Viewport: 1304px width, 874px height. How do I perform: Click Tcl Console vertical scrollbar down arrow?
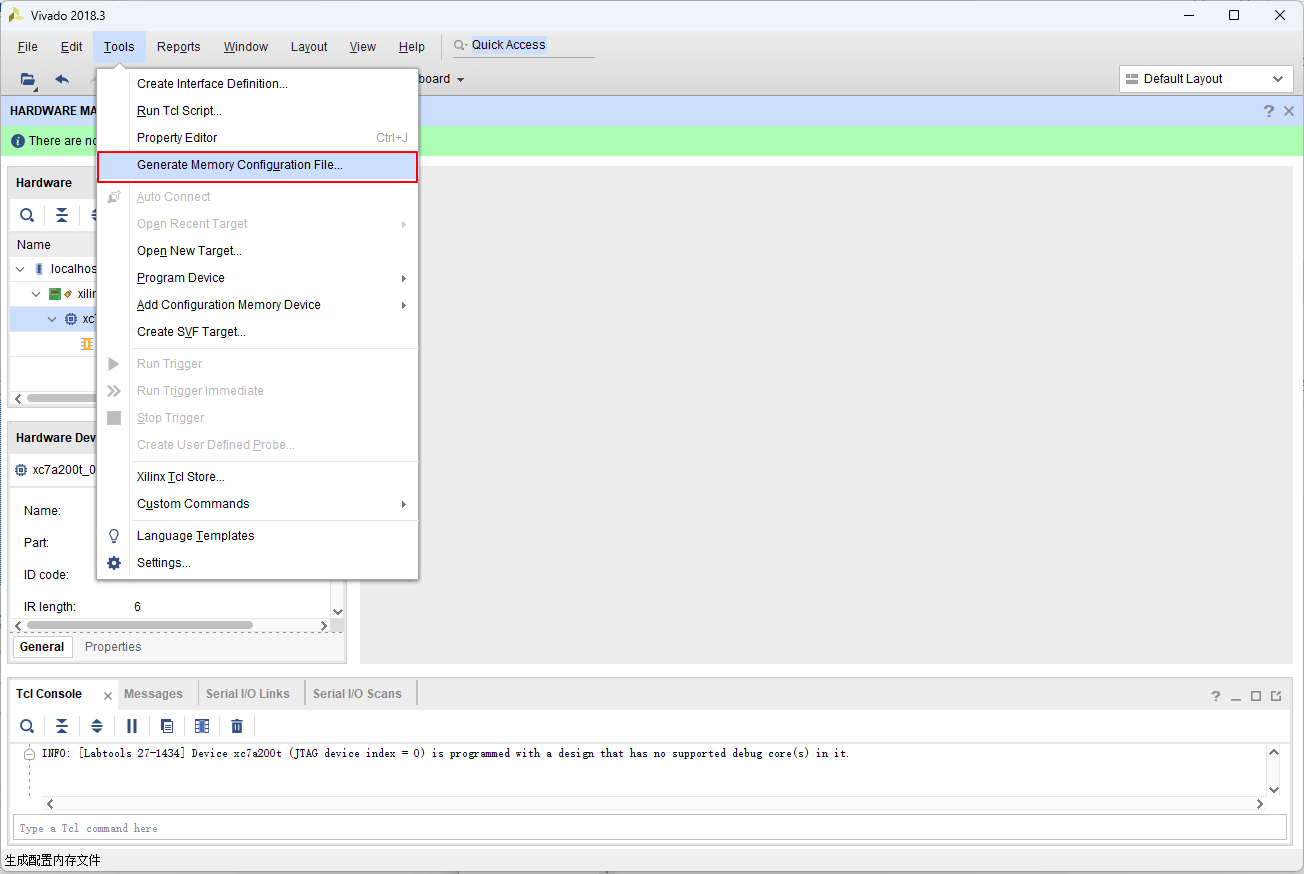point(1274,789)
